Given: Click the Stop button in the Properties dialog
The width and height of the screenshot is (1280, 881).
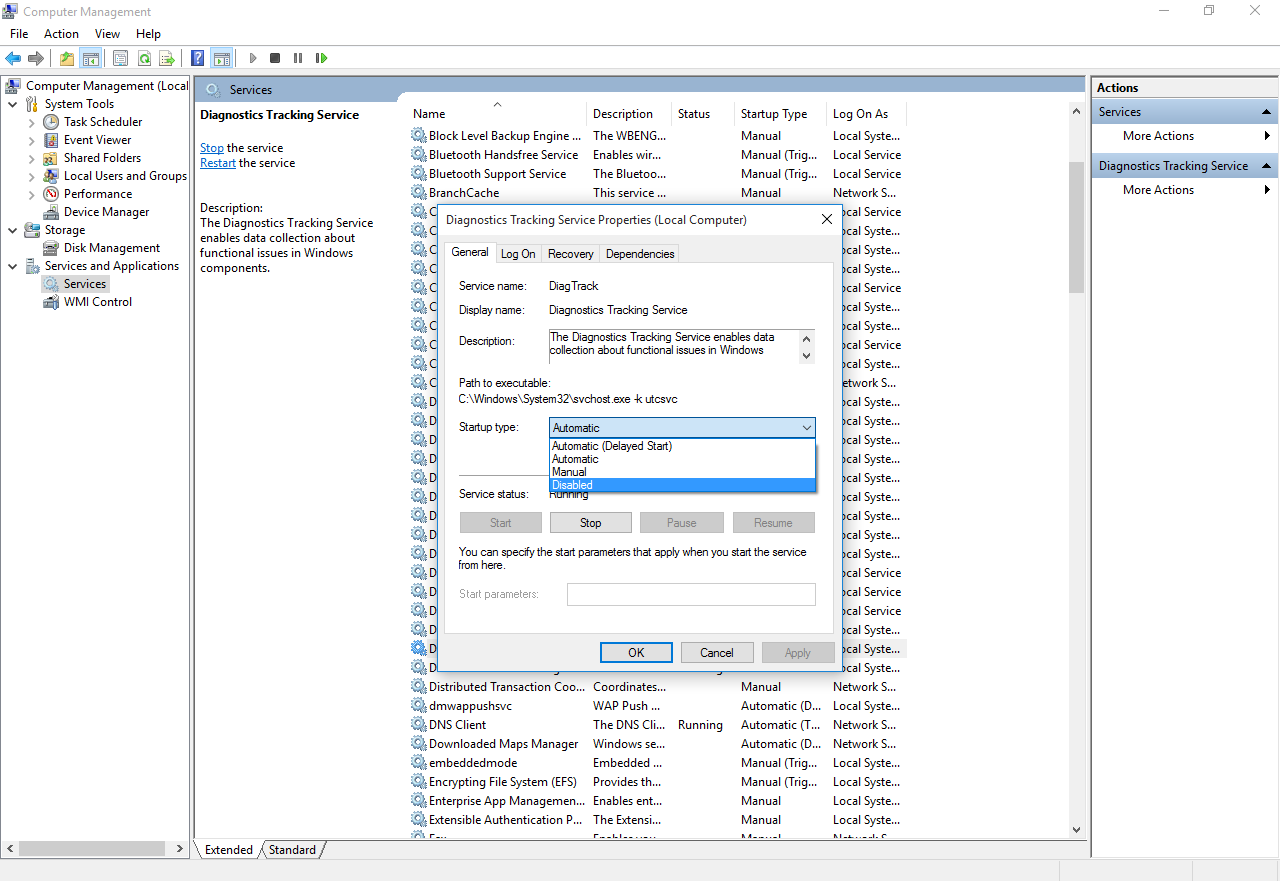Looking at the screenshot, I should 591,523.
